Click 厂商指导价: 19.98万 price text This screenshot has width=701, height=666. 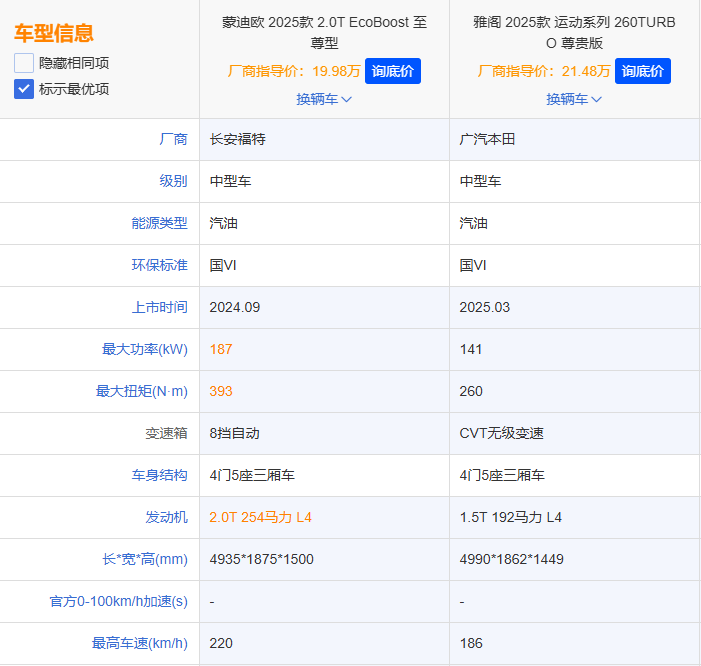[294, 71]
